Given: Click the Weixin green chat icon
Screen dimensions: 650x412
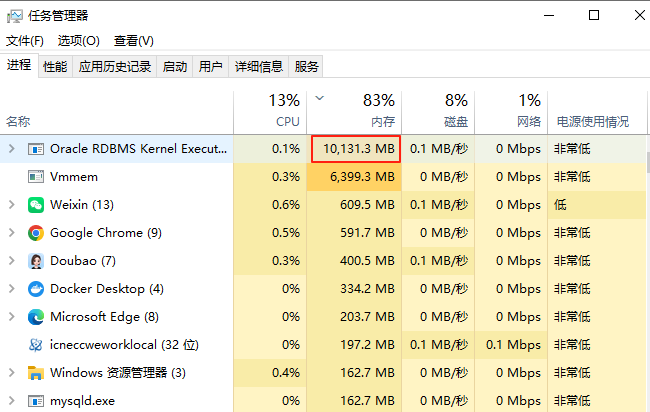Looking at the screenshot, I should pyautogui.click(x=36, y=205).
